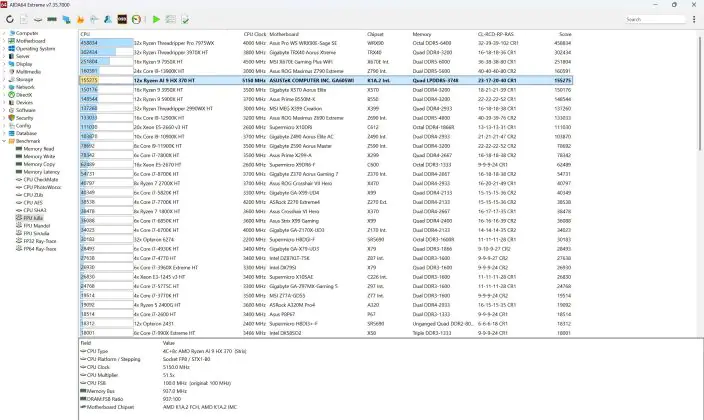
Task: Click the blue monitors toolbar icon
Action: click(66, 19)
